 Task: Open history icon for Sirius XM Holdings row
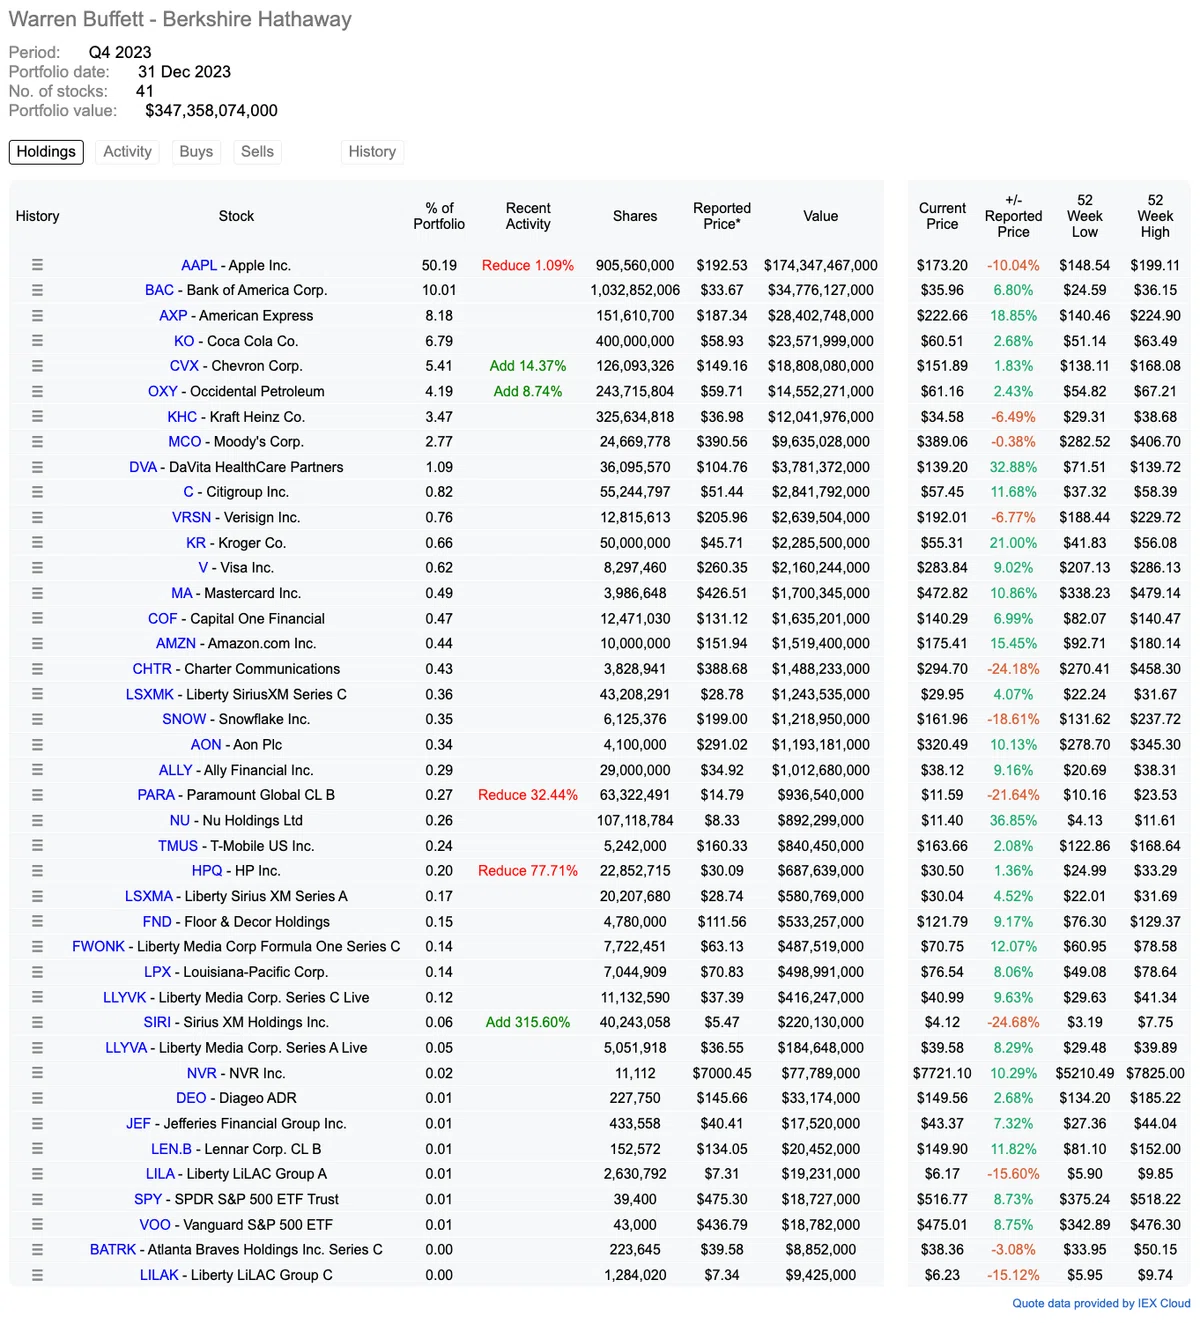(37, 1022)
